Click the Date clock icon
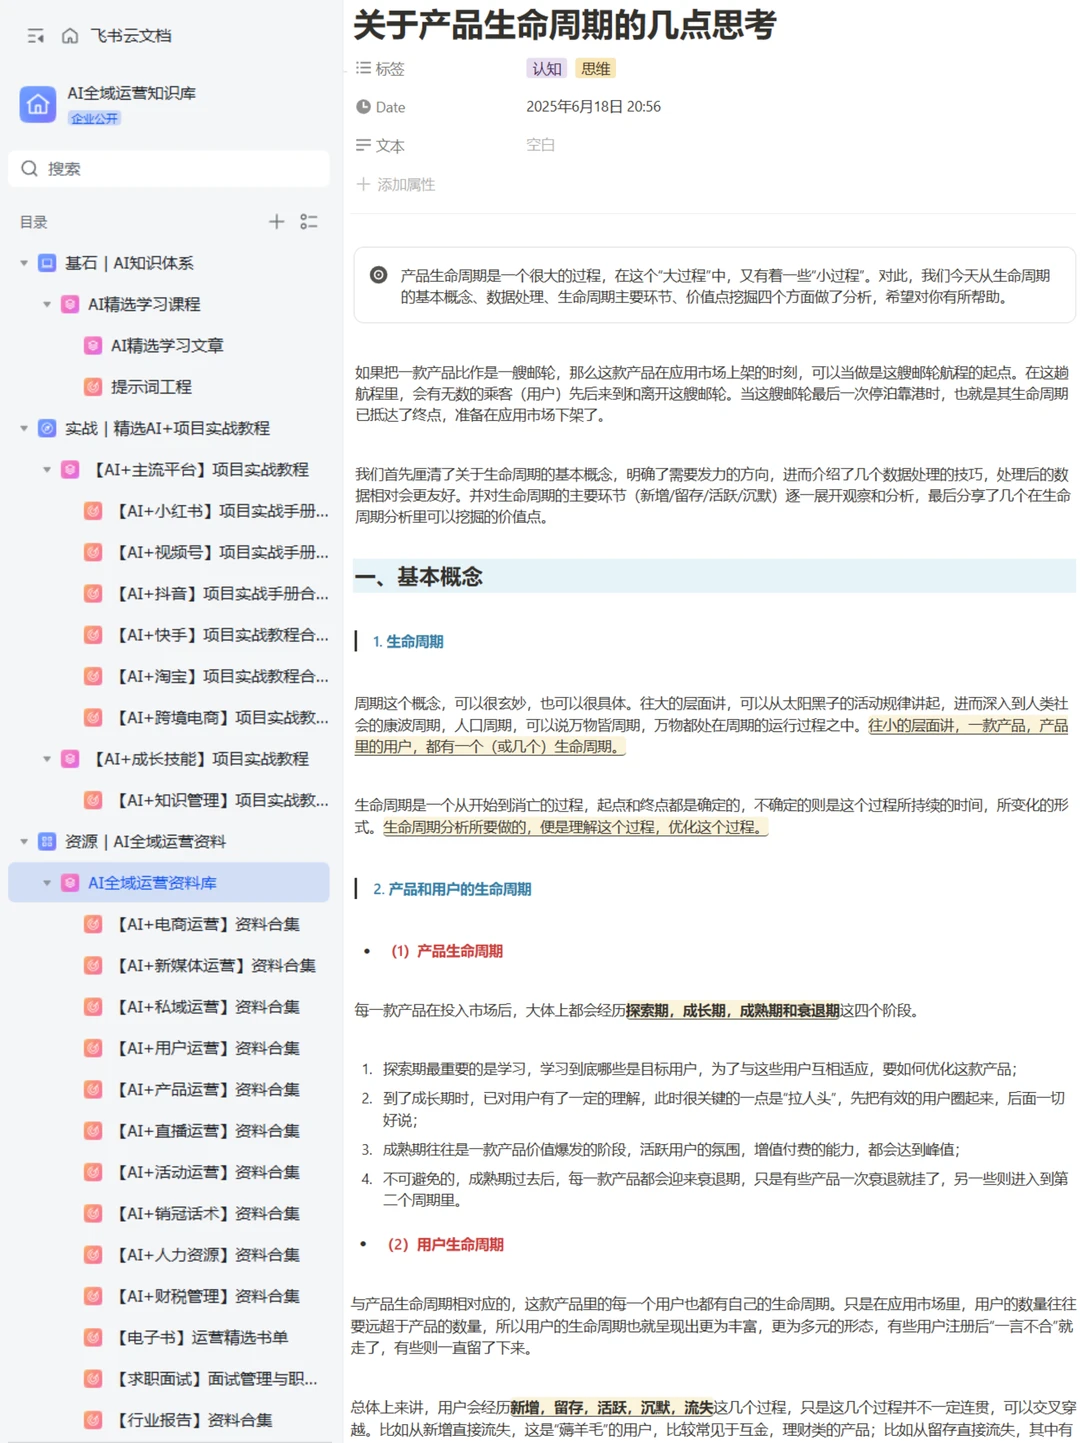Viewport: 1080px width, 1443px height. [x=363, y=107]
